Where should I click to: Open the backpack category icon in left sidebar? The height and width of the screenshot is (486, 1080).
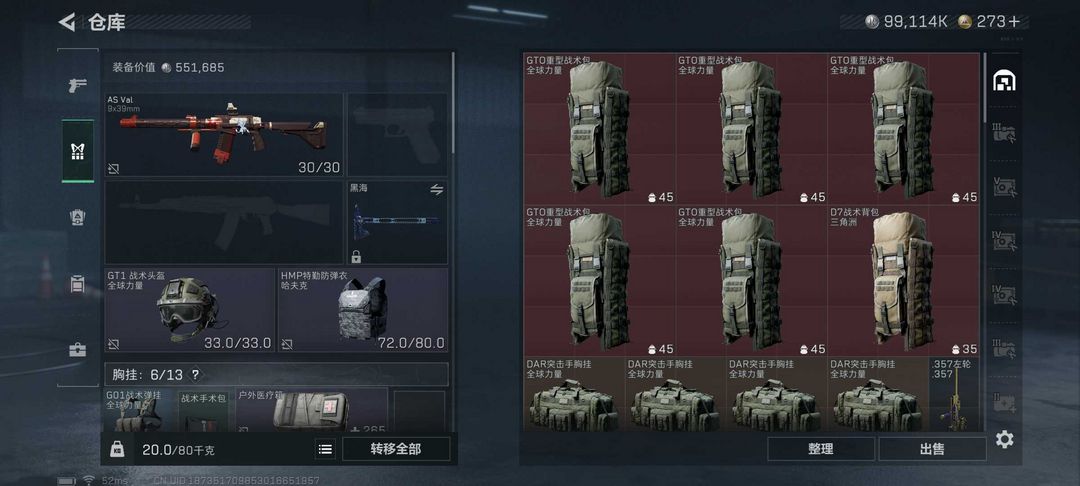77,284
